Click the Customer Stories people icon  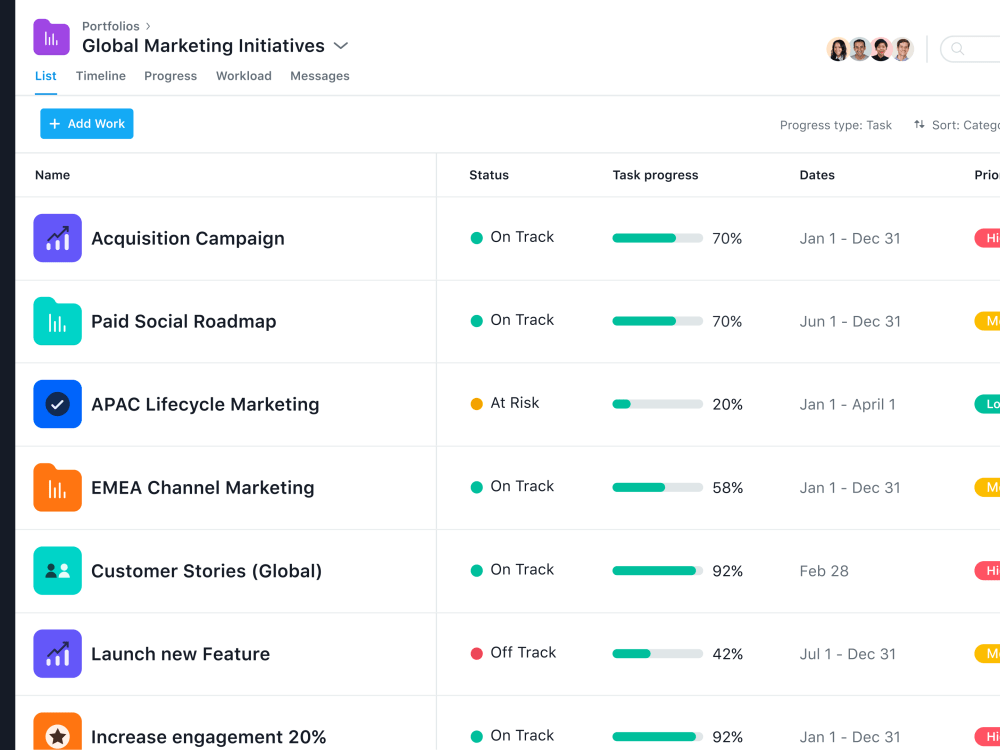click(57, 570)
